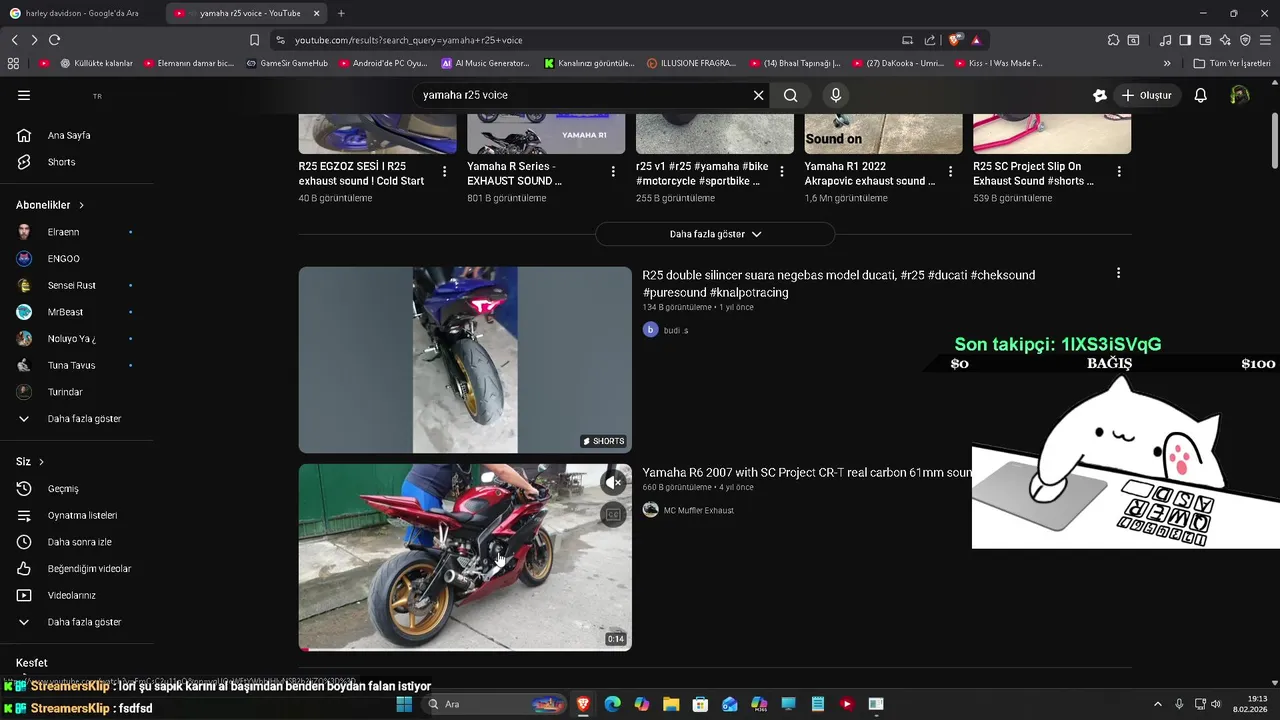Screen dimensions: 1280x720
Task: Clear the search box with the X icon
Action: pos(758,95)
